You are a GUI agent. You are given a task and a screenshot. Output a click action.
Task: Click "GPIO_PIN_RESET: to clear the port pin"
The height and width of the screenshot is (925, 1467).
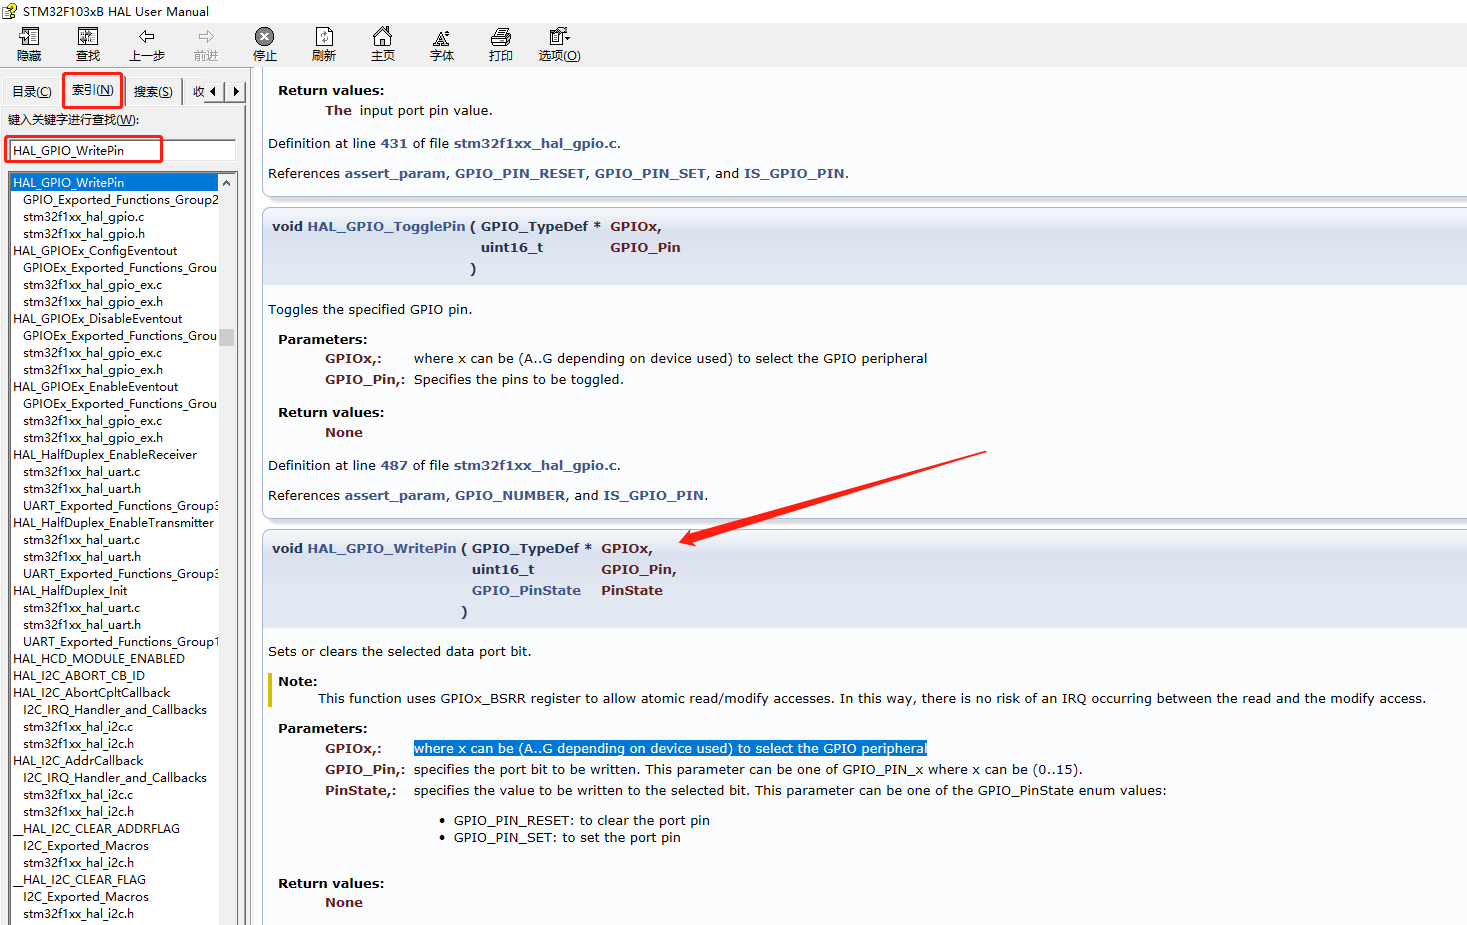tap(582, 820)
